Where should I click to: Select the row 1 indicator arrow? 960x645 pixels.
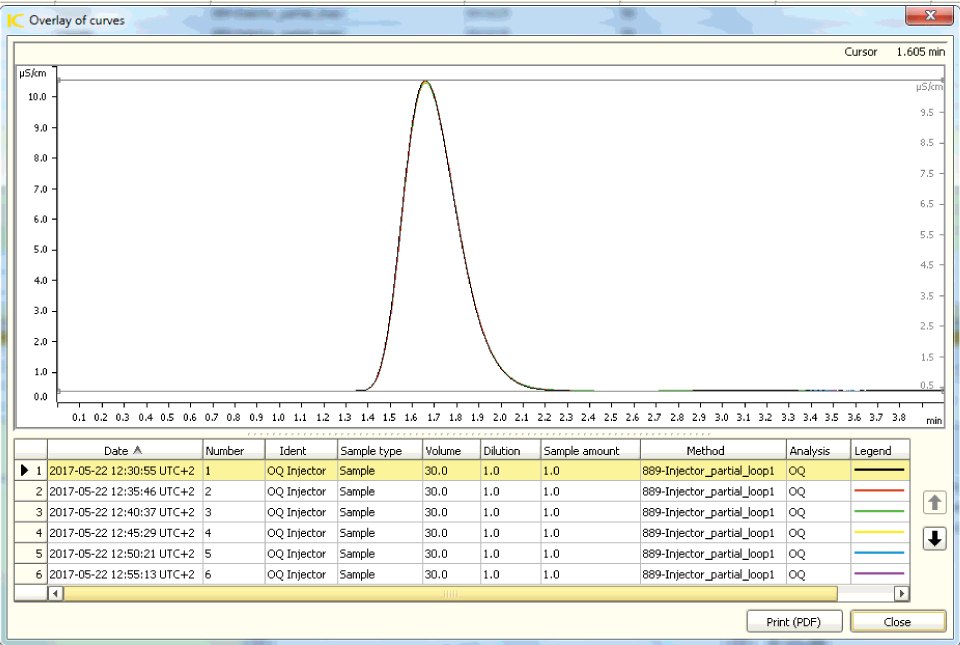[24, 470]
